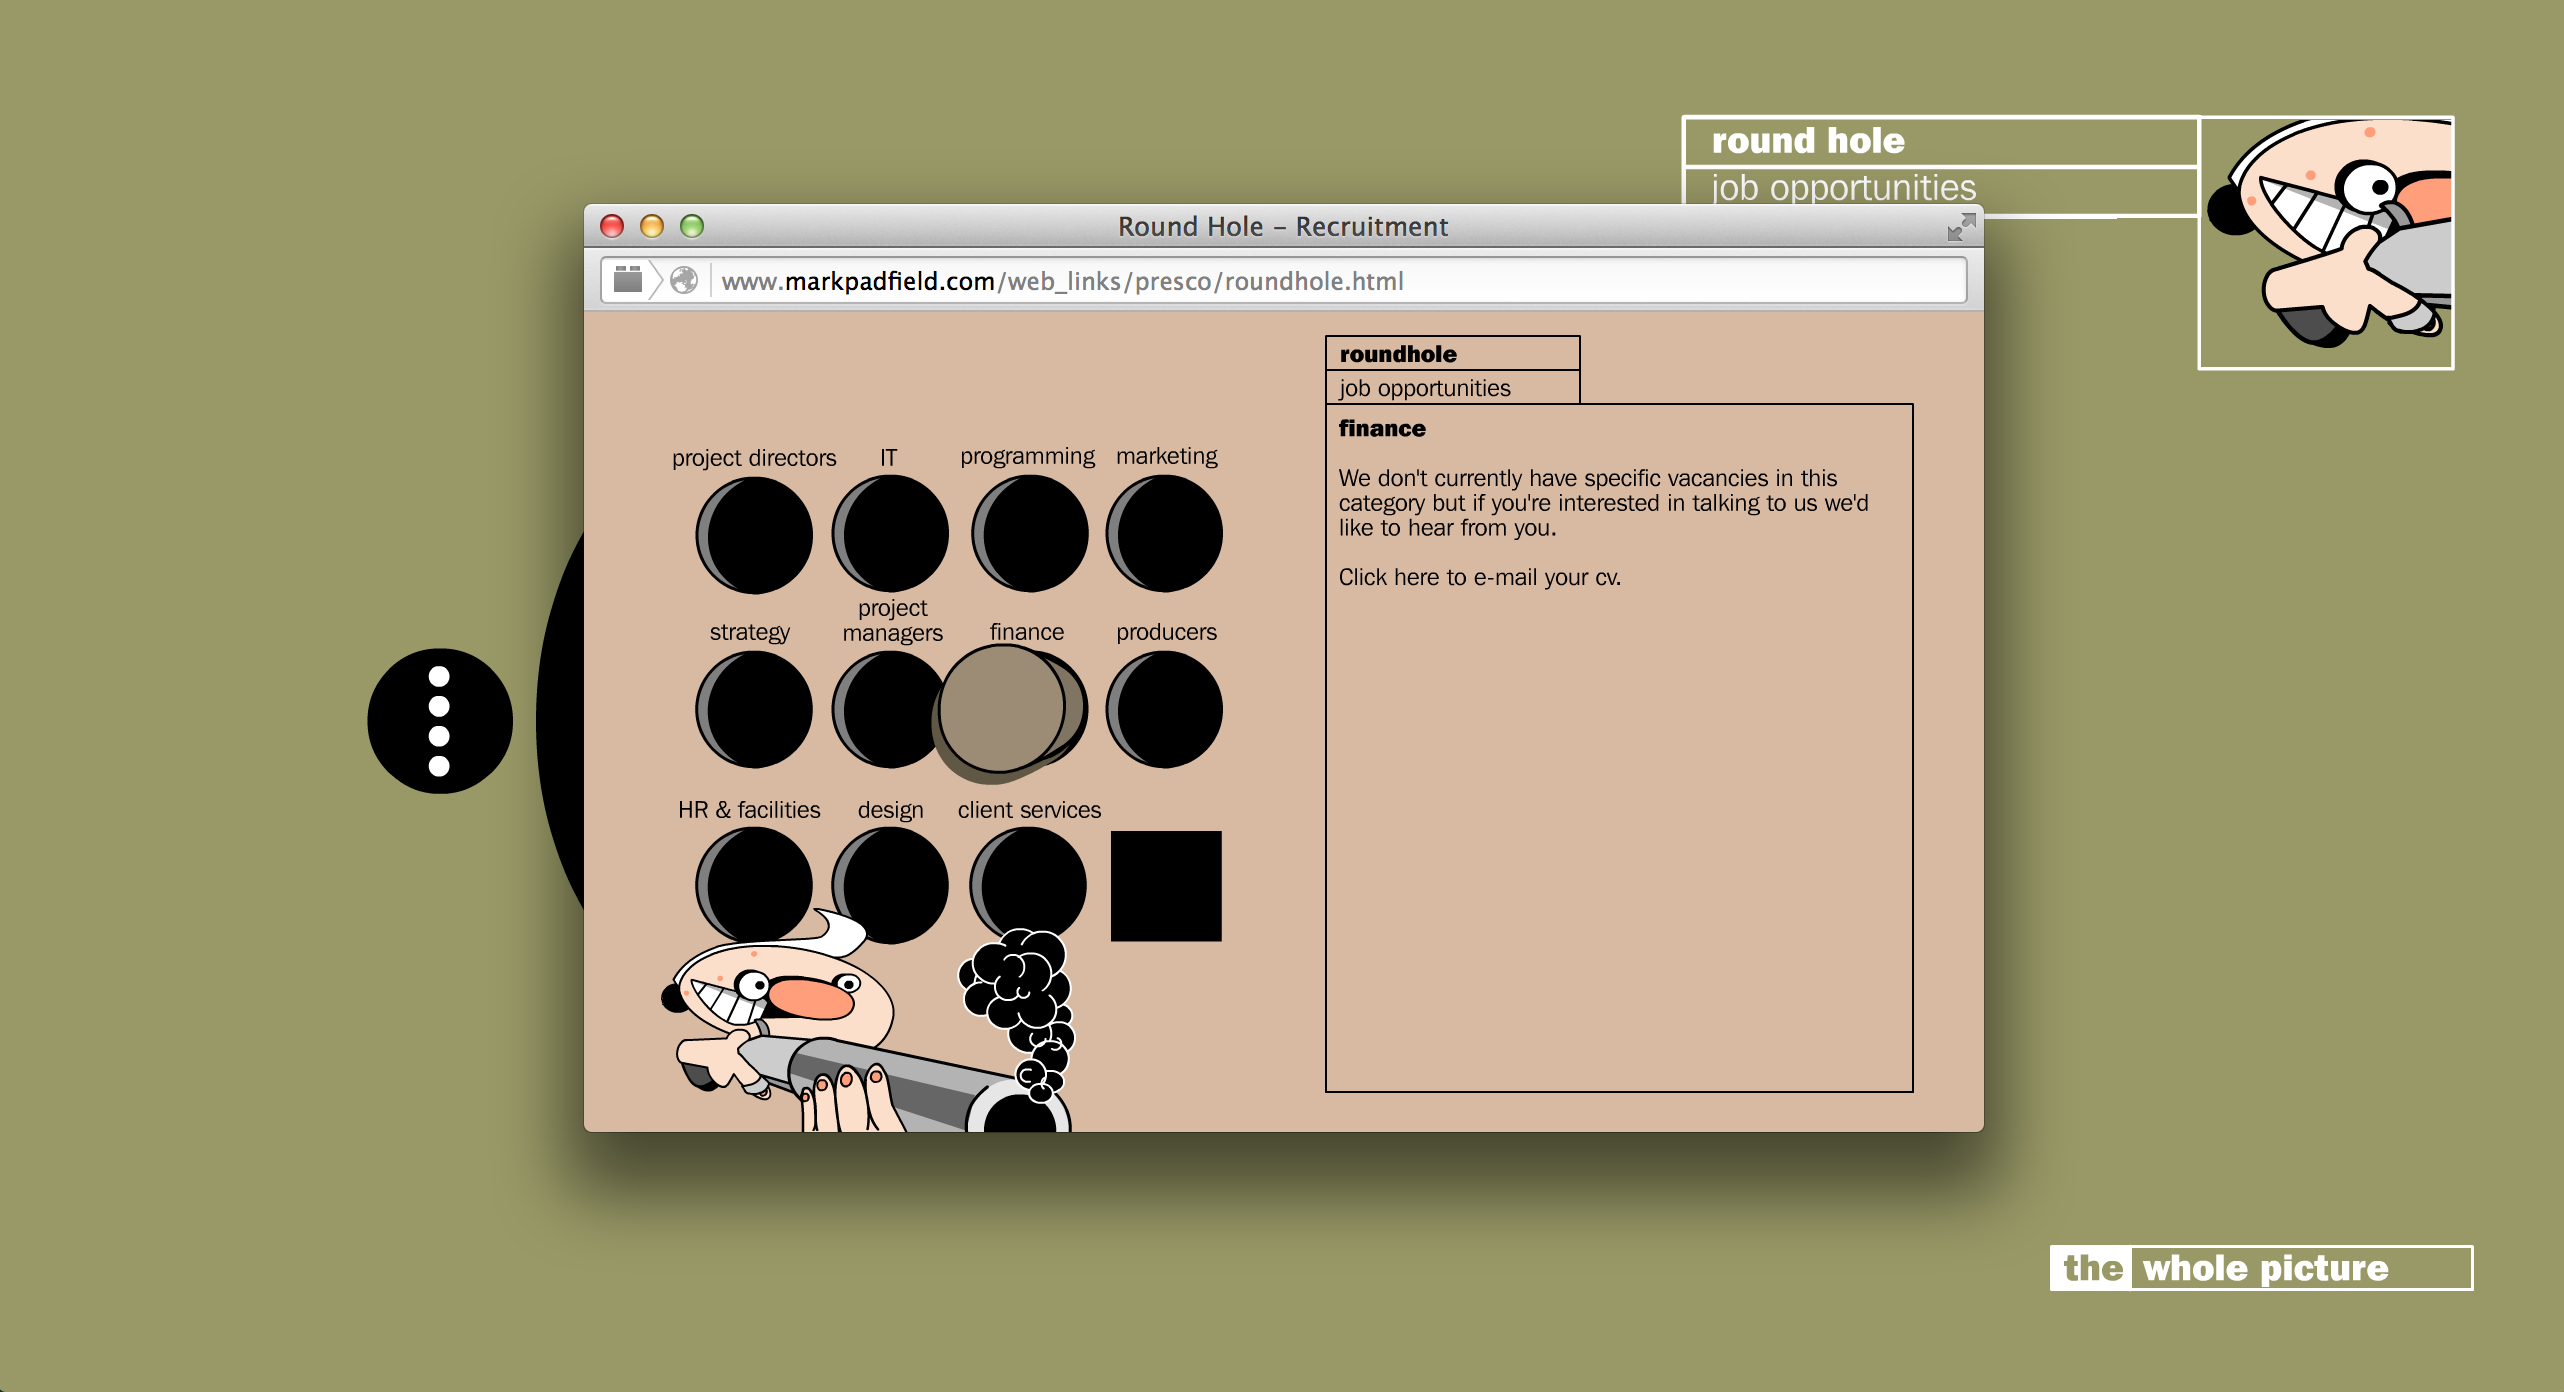Click the cartoon man thumbnail top right
Image resolution: width=2564 pixels, height=1392 pixels.
point(2326,243)
